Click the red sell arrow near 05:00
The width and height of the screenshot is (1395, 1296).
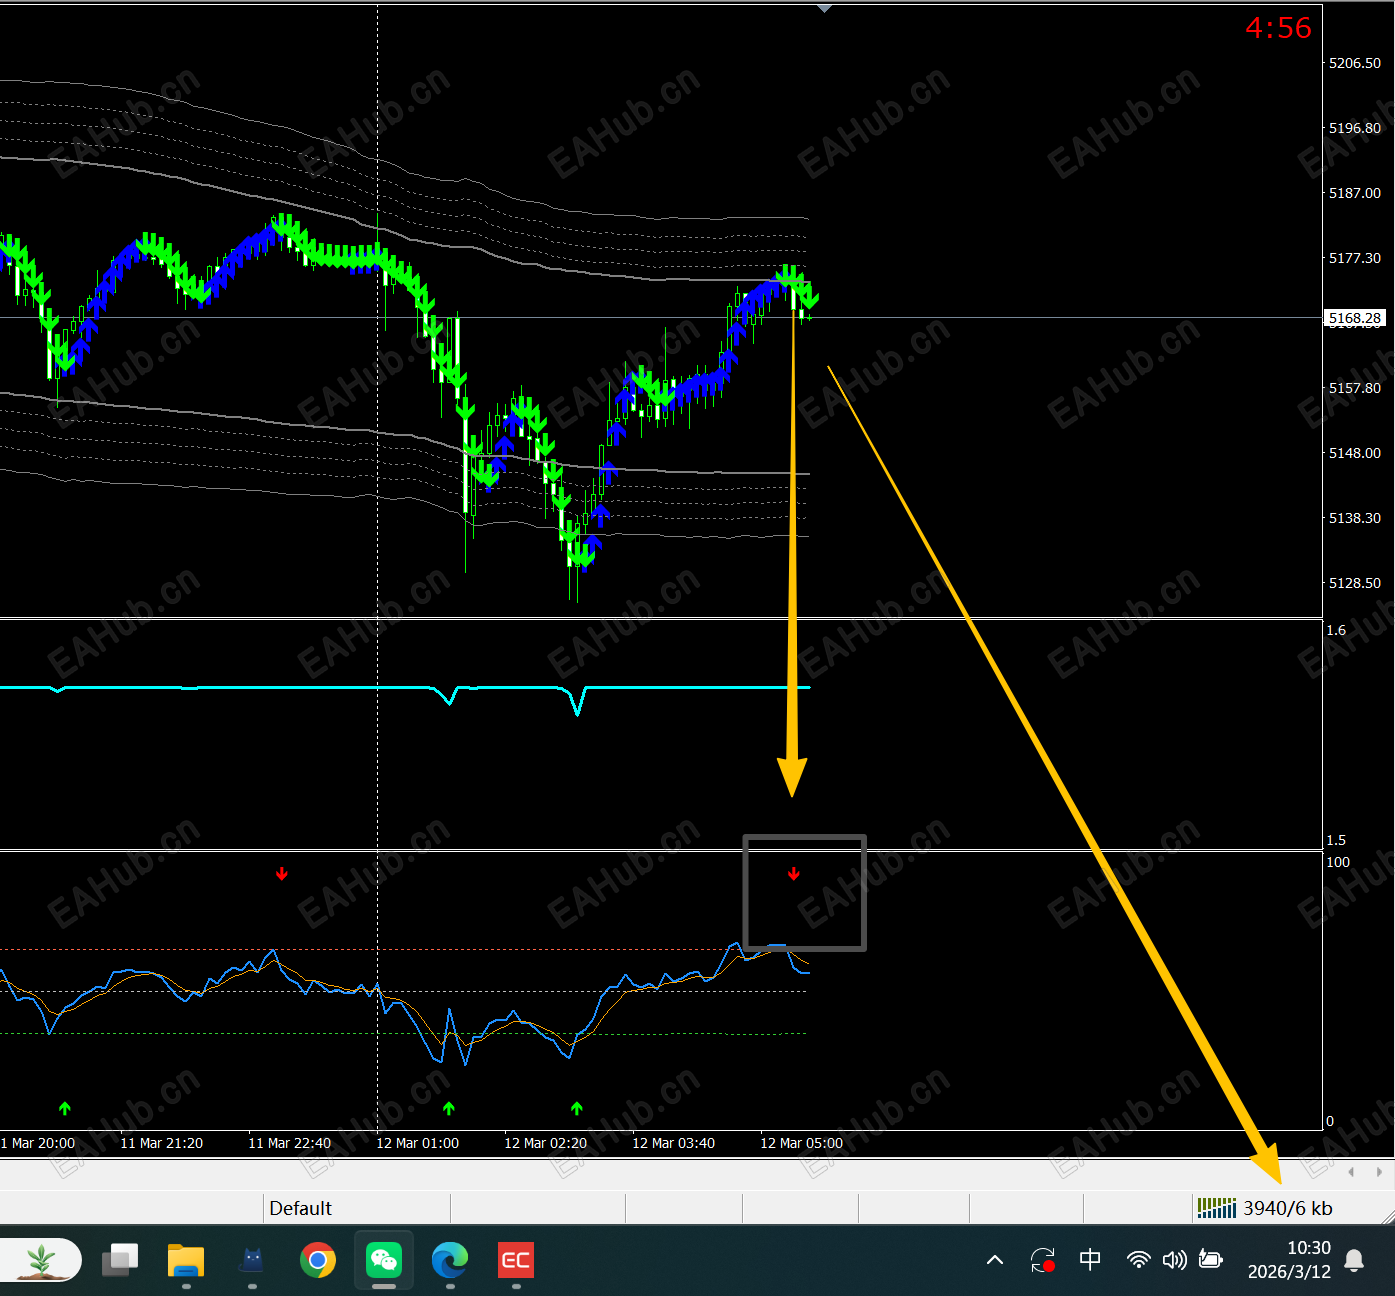point(794,874)
